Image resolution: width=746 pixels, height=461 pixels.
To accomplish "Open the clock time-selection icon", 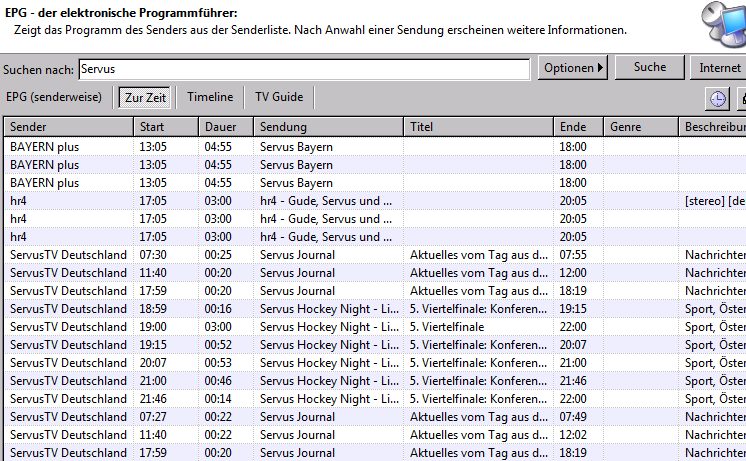I will [717, 99].
